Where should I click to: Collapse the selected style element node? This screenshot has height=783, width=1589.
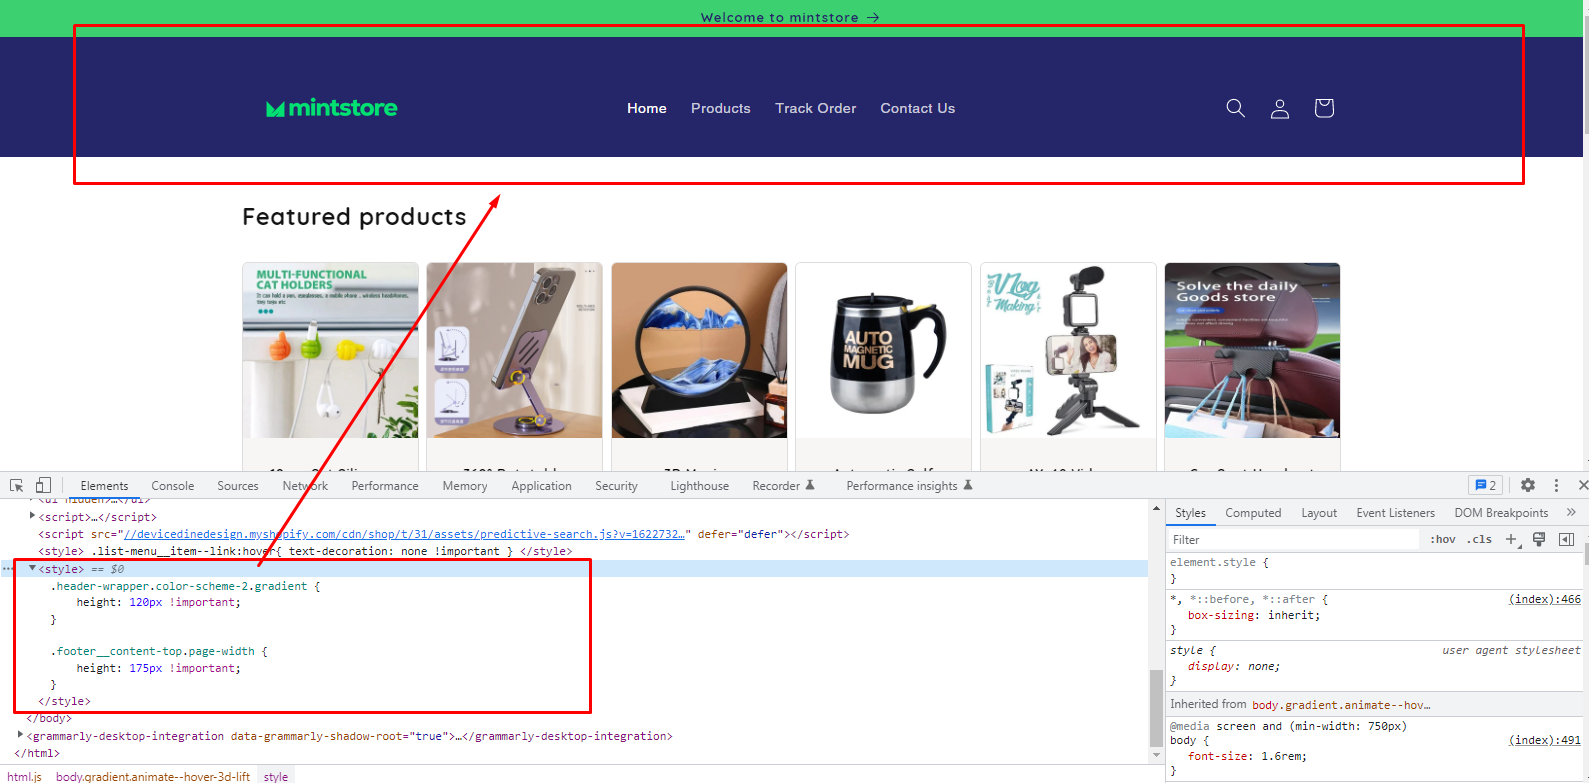click(32, 569)
